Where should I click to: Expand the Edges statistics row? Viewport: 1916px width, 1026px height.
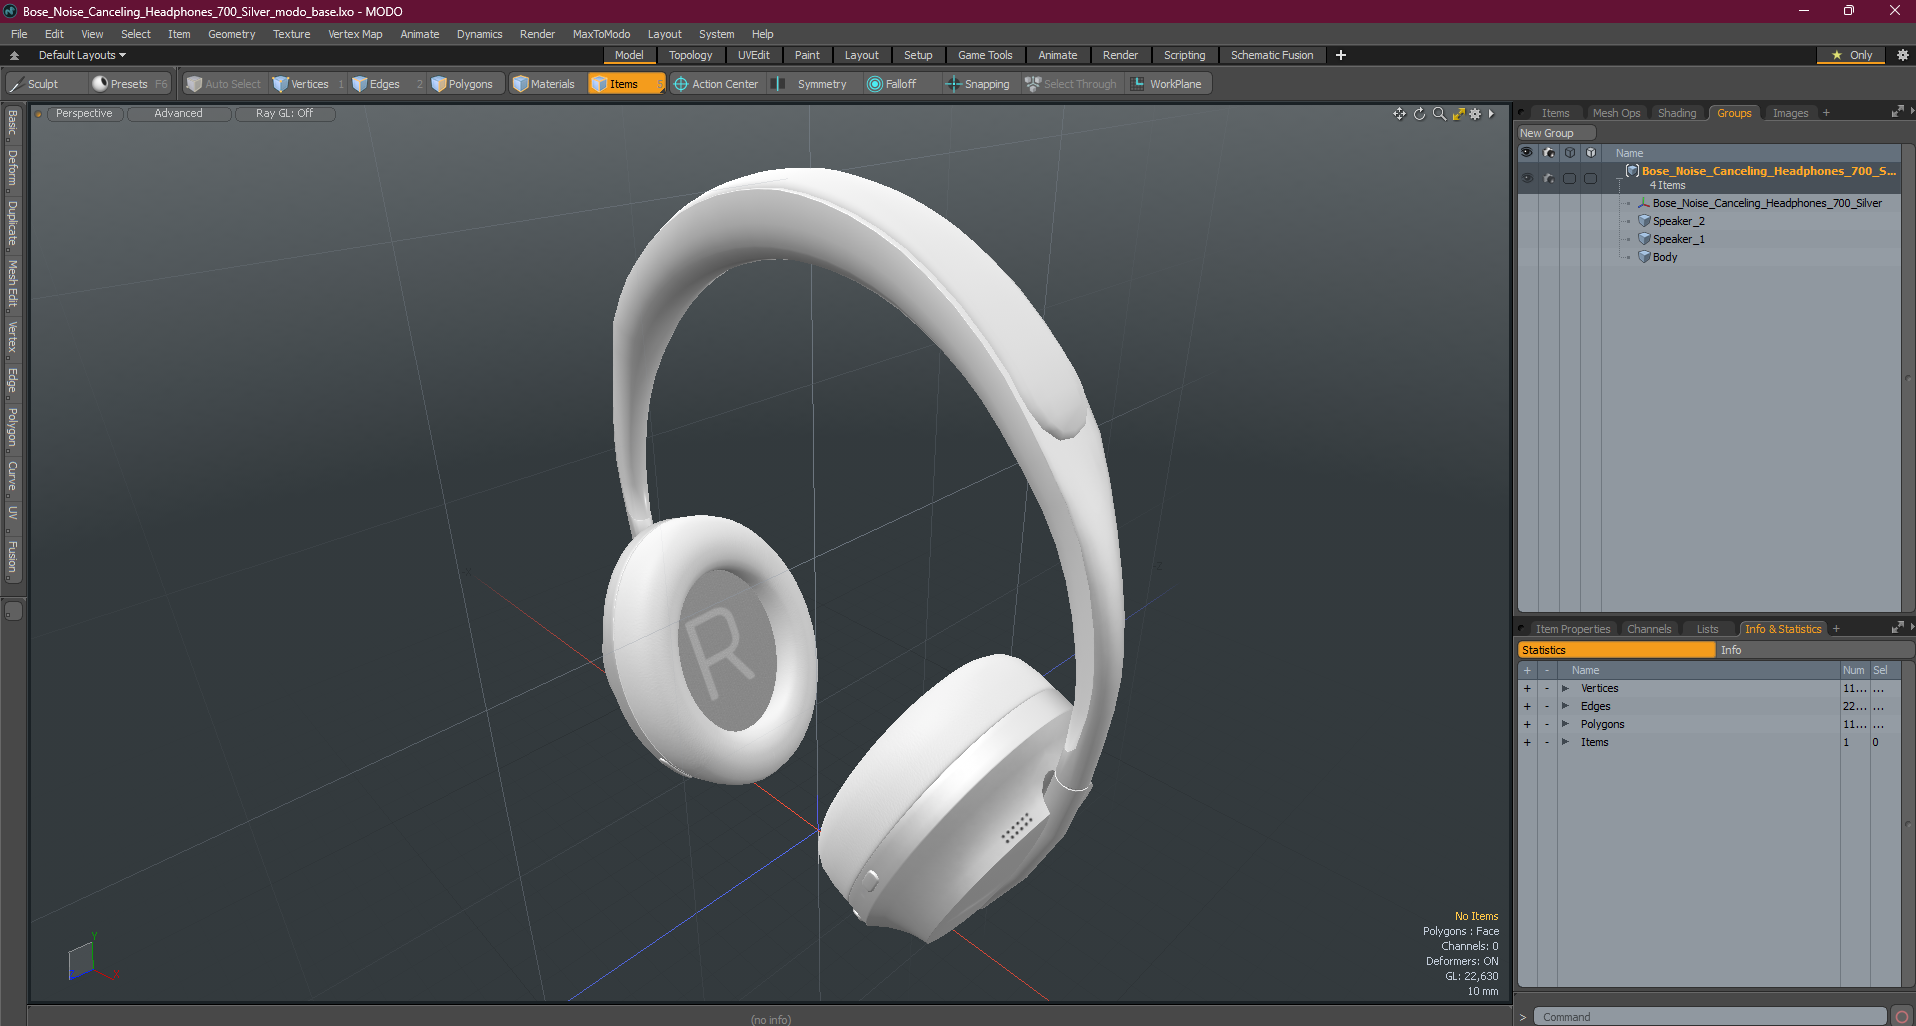tap(1565, 706)
